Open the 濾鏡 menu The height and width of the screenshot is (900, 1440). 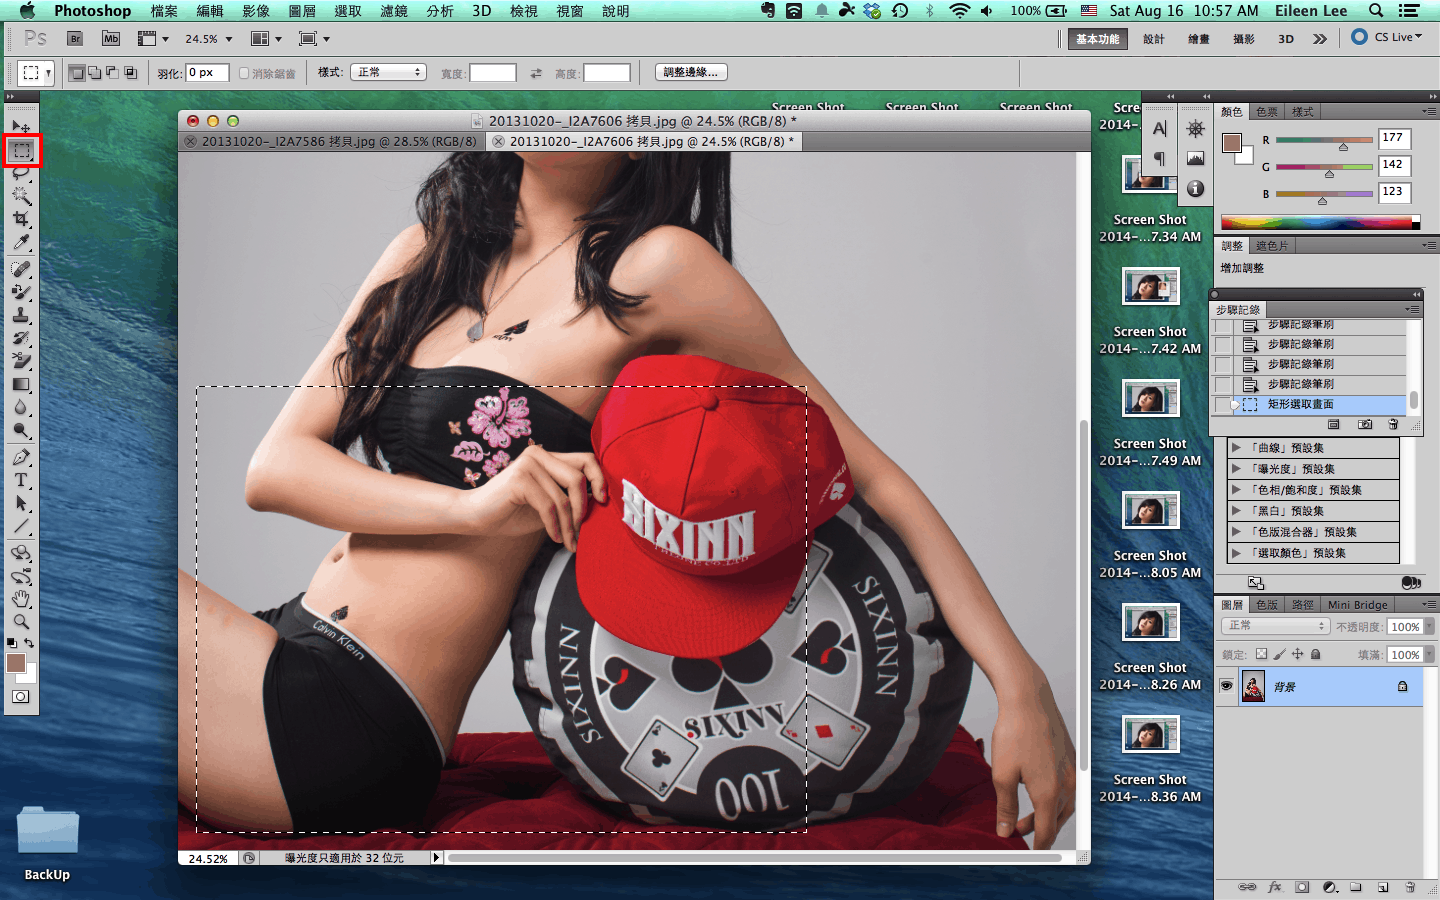tap(394, 11)
